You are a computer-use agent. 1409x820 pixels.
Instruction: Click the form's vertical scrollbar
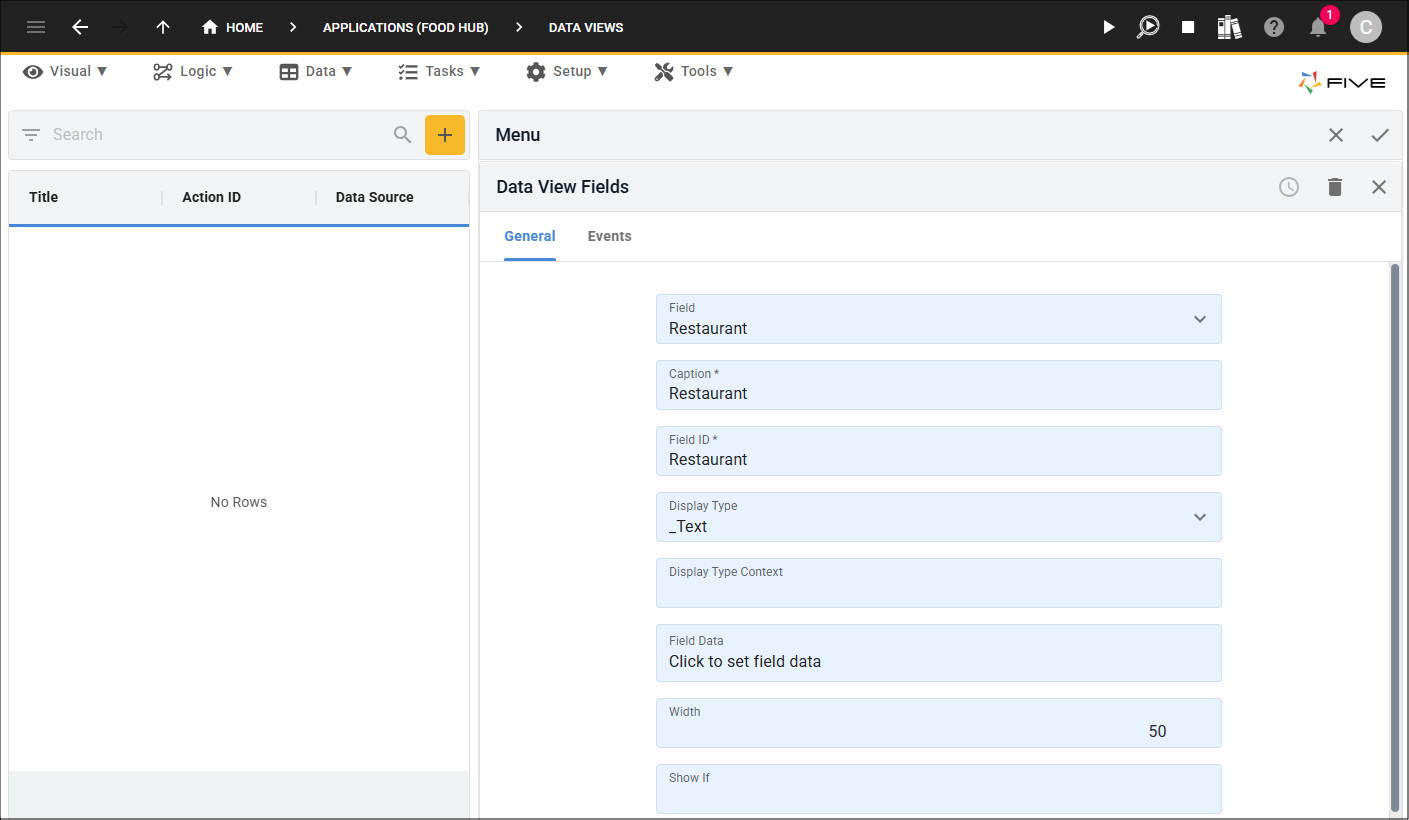click(1395, 537)
